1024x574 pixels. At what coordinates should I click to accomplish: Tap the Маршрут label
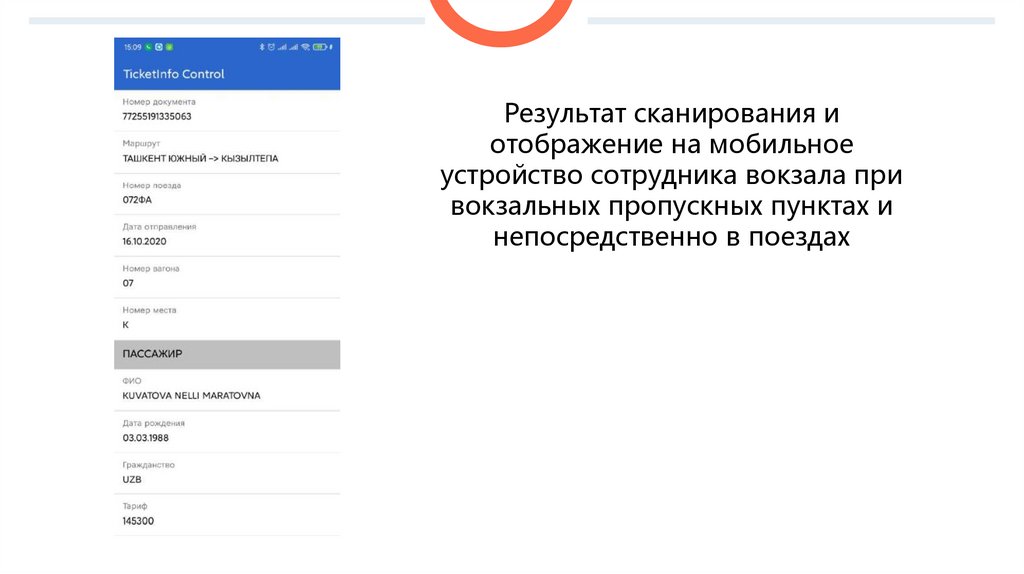(141, 144)
